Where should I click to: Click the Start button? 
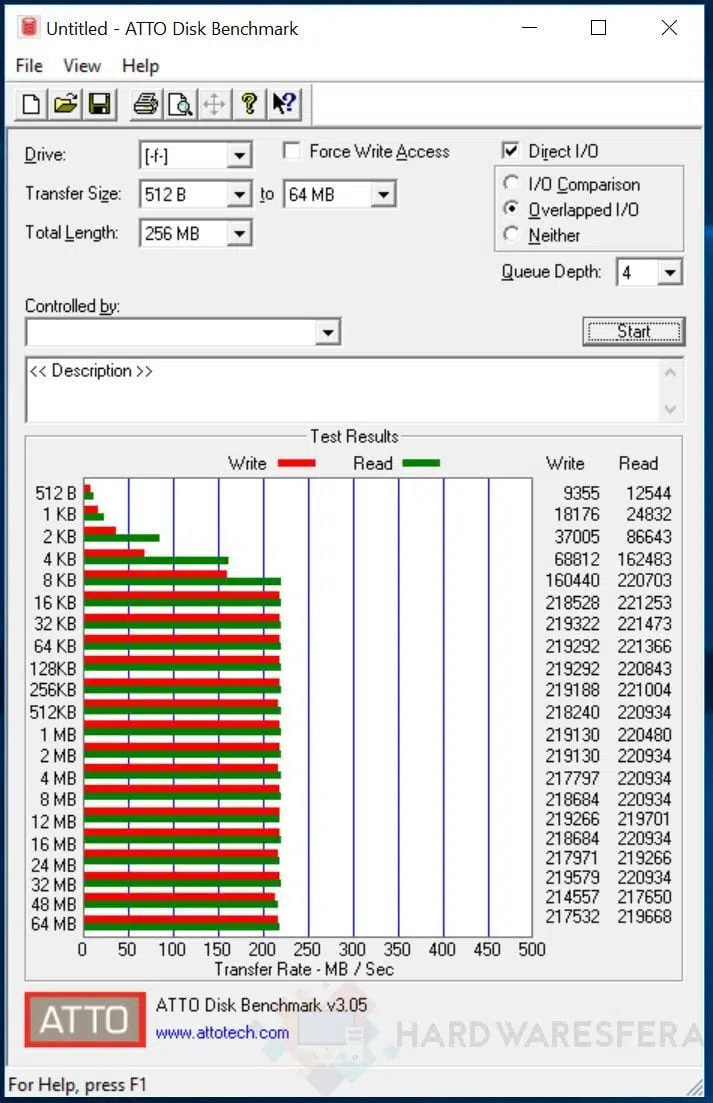pyautogui.click(x=634, y=331)
